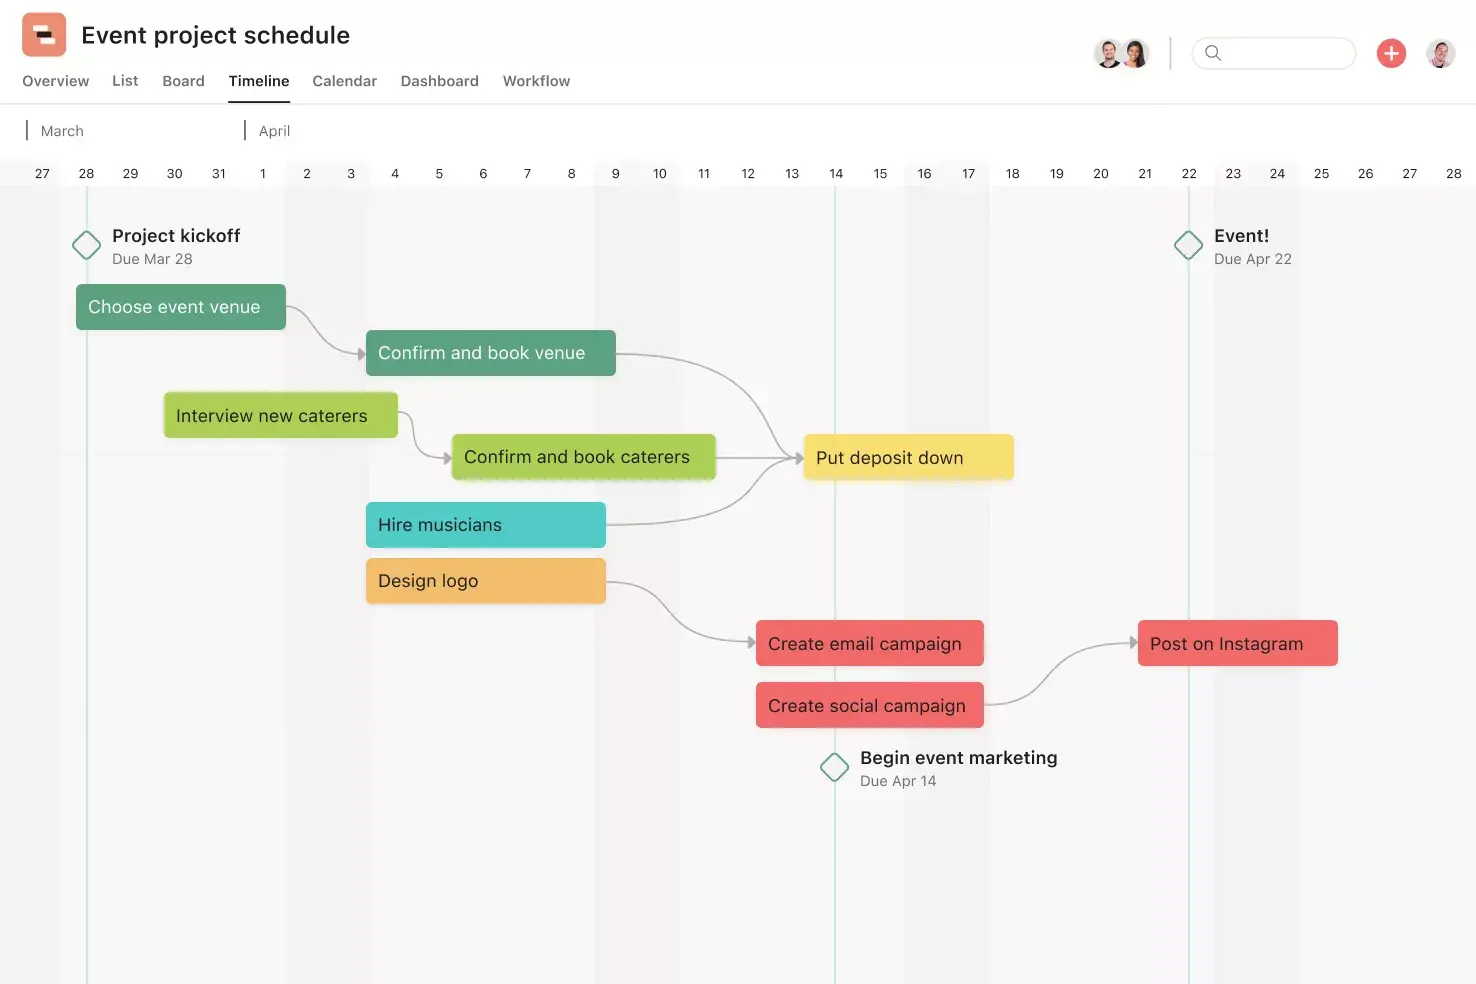The height and width of the screenshot is (984, 1476).
Task: Open the Design logo task bar
Action: point(485,581)
